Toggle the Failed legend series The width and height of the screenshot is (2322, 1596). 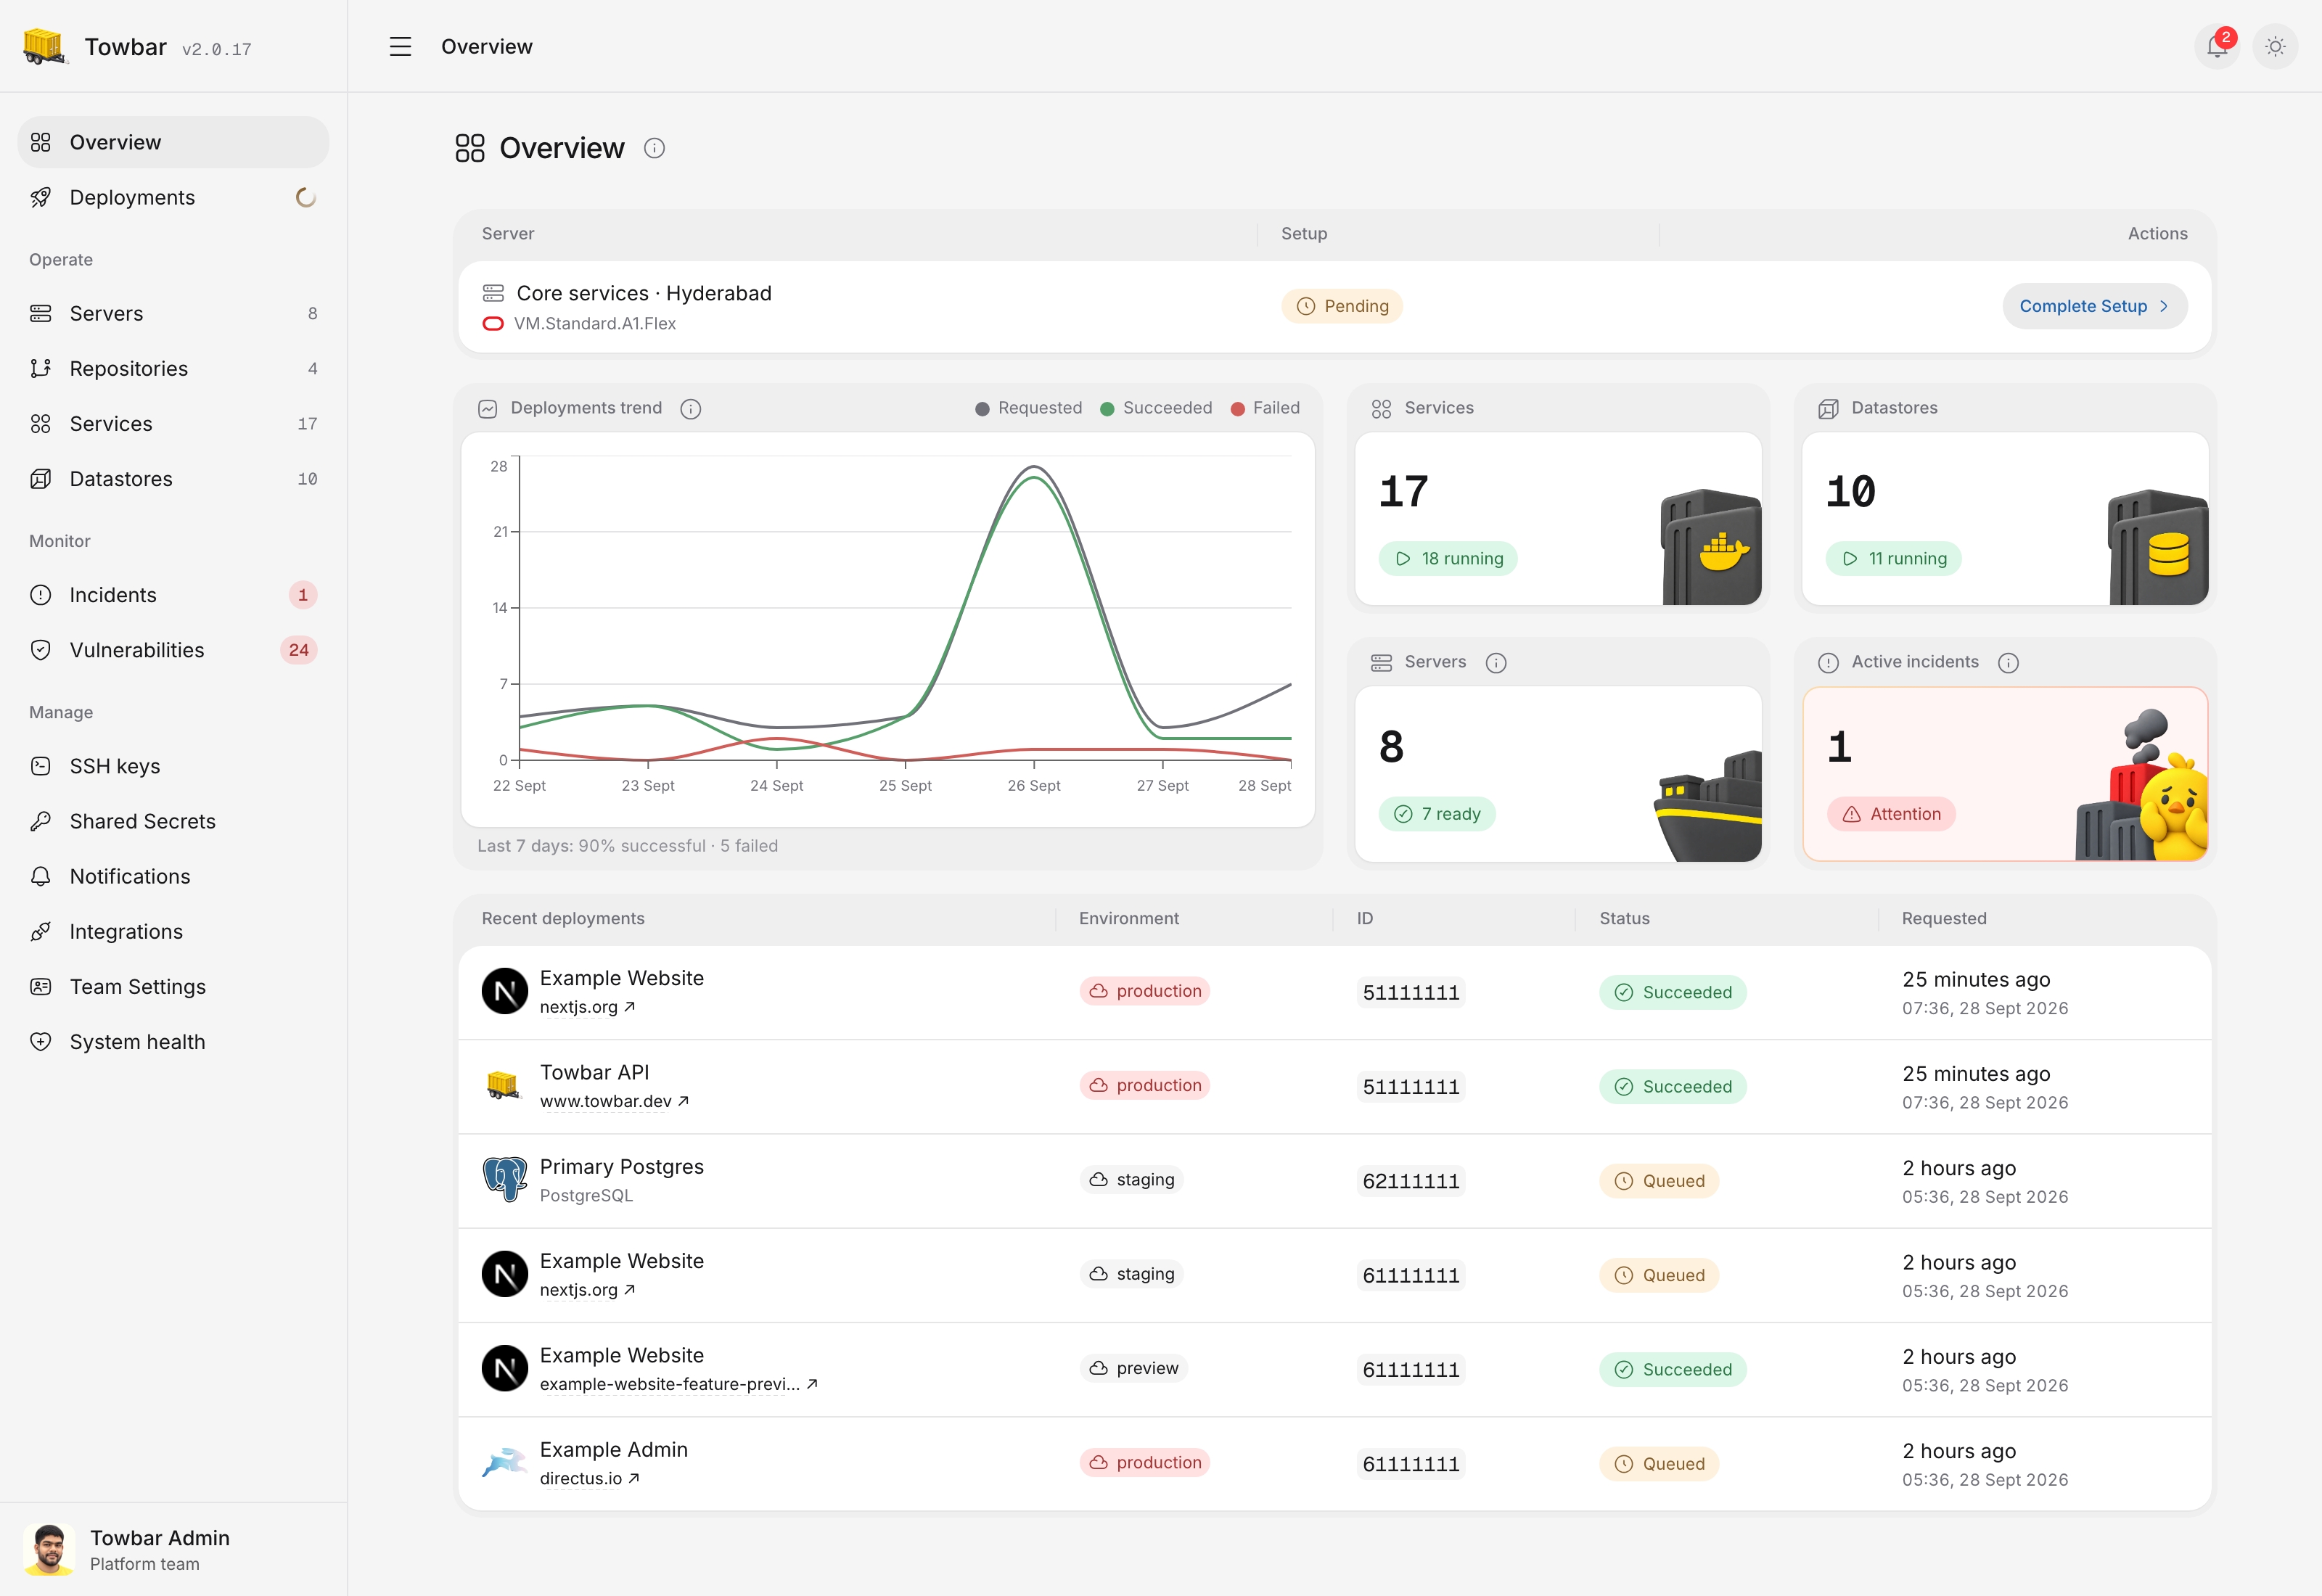point(1265,408)
